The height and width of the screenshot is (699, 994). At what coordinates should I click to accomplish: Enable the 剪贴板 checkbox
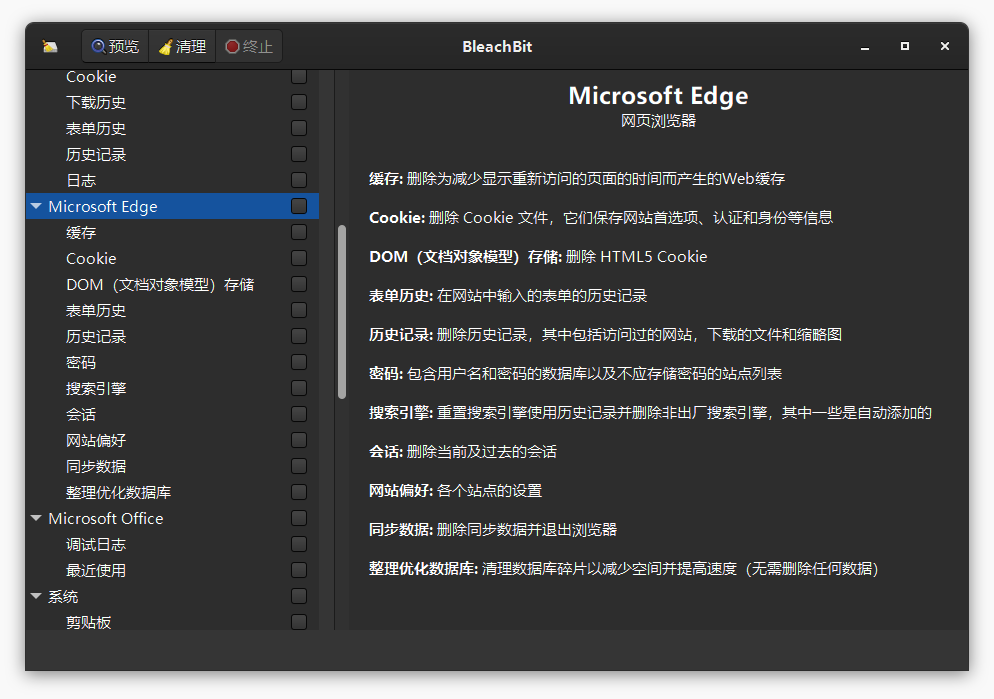[x=299, y=622]
